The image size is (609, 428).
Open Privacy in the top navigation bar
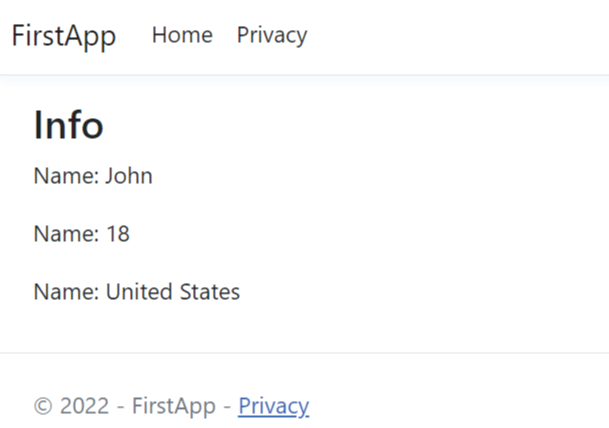point(272,36)
